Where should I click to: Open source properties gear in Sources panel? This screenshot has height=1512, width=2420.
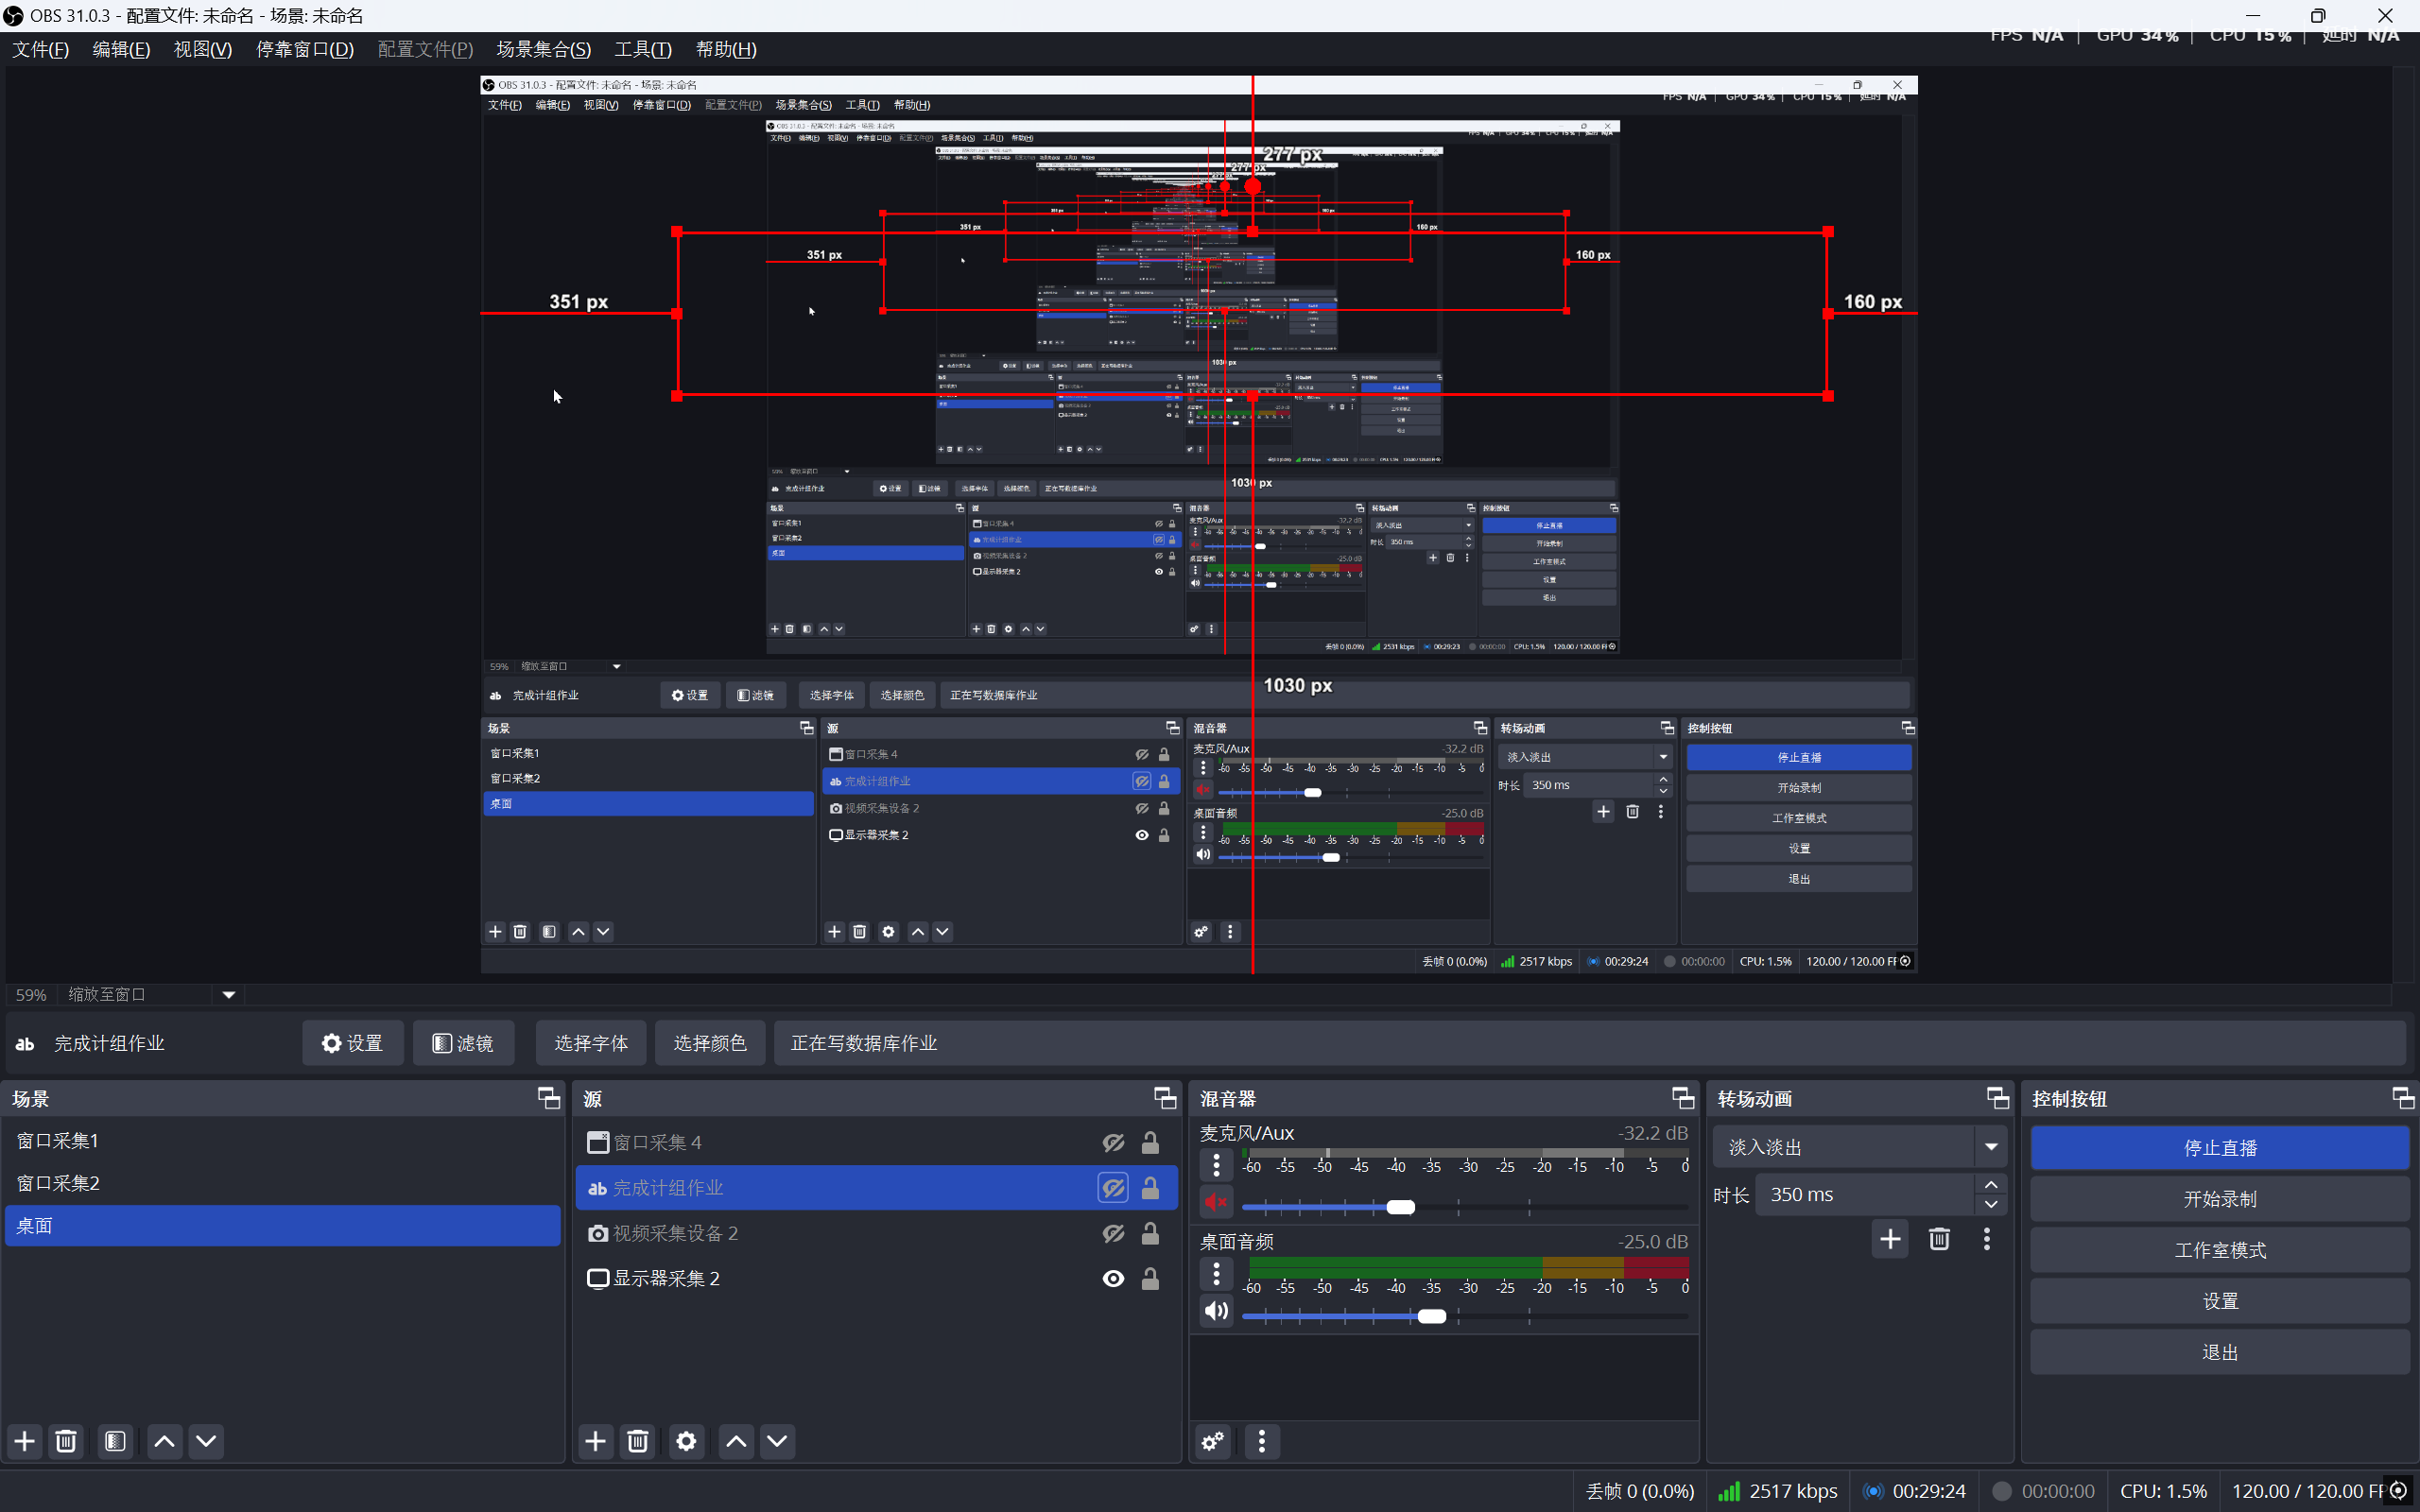coord(686,1441)
